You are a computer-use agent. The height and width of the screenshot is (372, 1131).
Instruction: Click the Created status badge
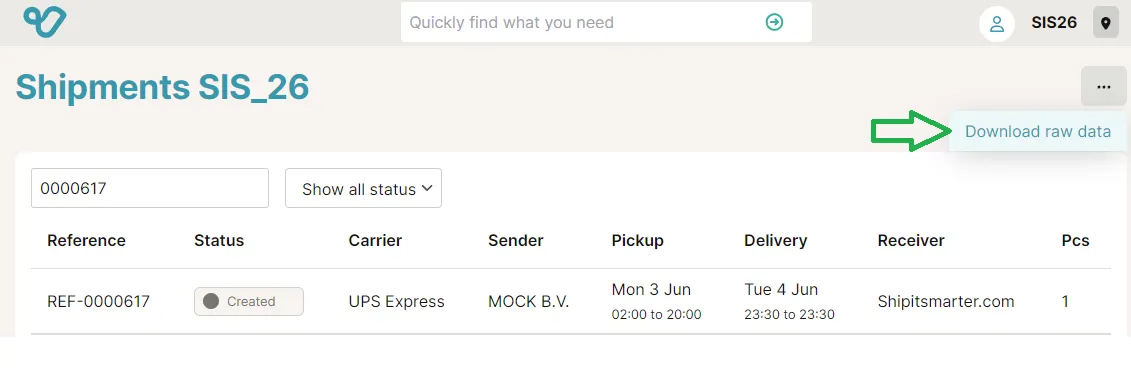pyautogui.click(x=249, y=301)
